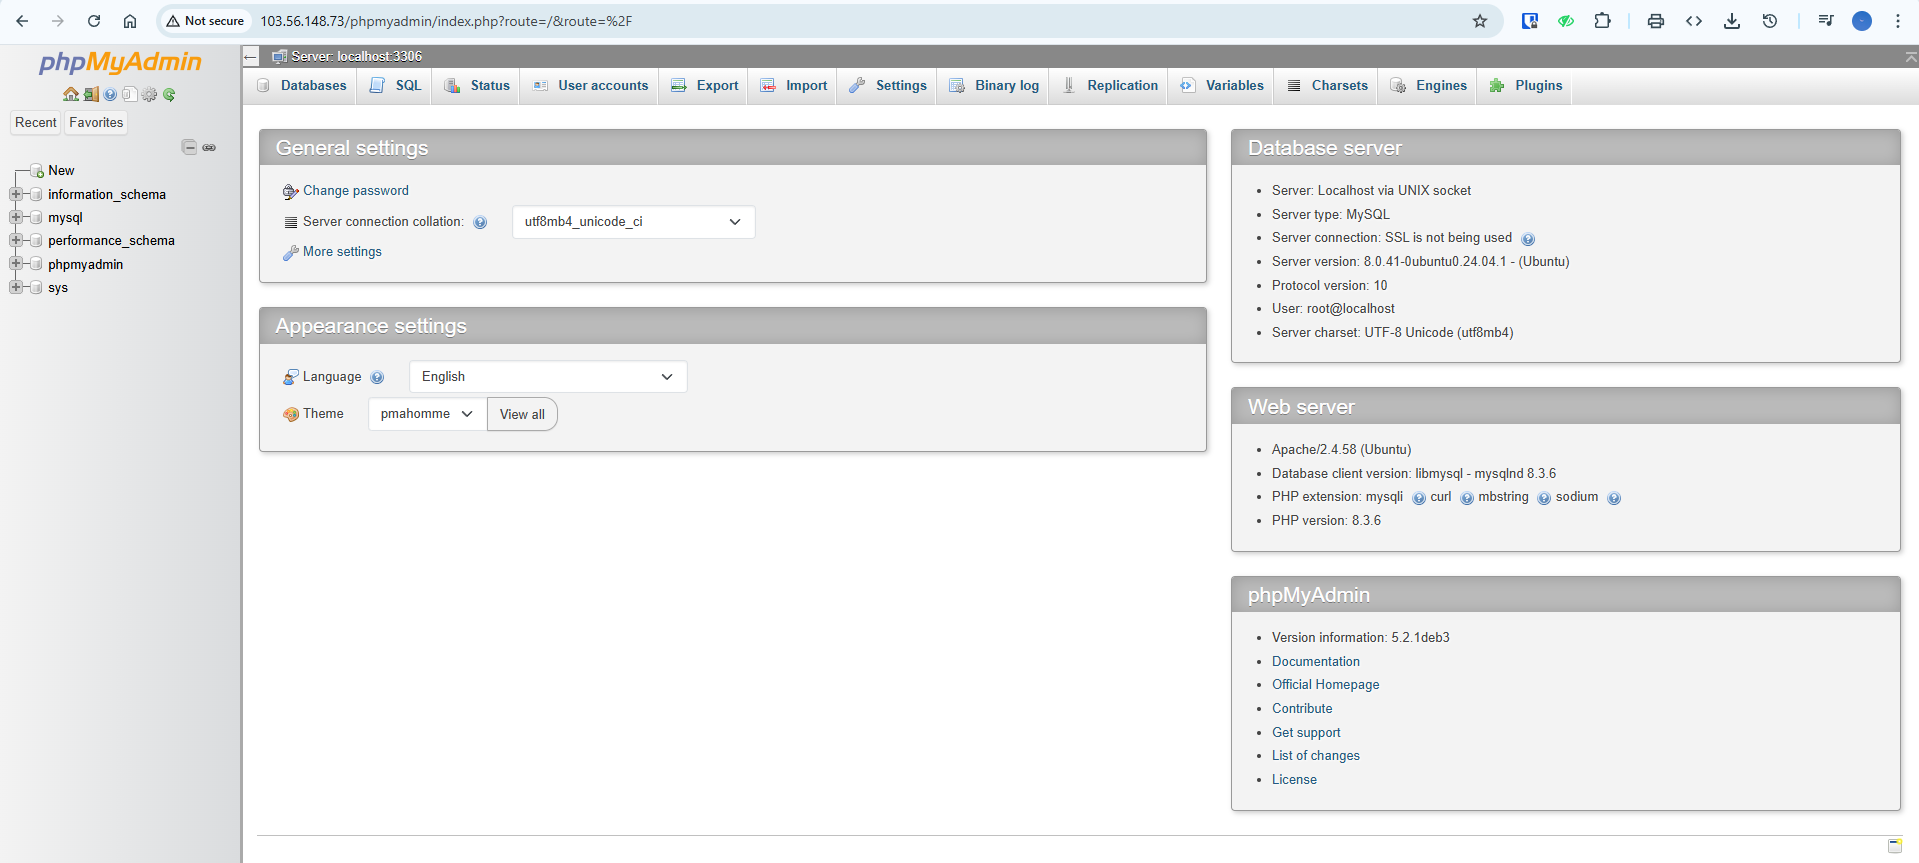Viewport: 1919px width, 863px height.
Task: Click help icon after curl extension
Action: [1467, 498]
